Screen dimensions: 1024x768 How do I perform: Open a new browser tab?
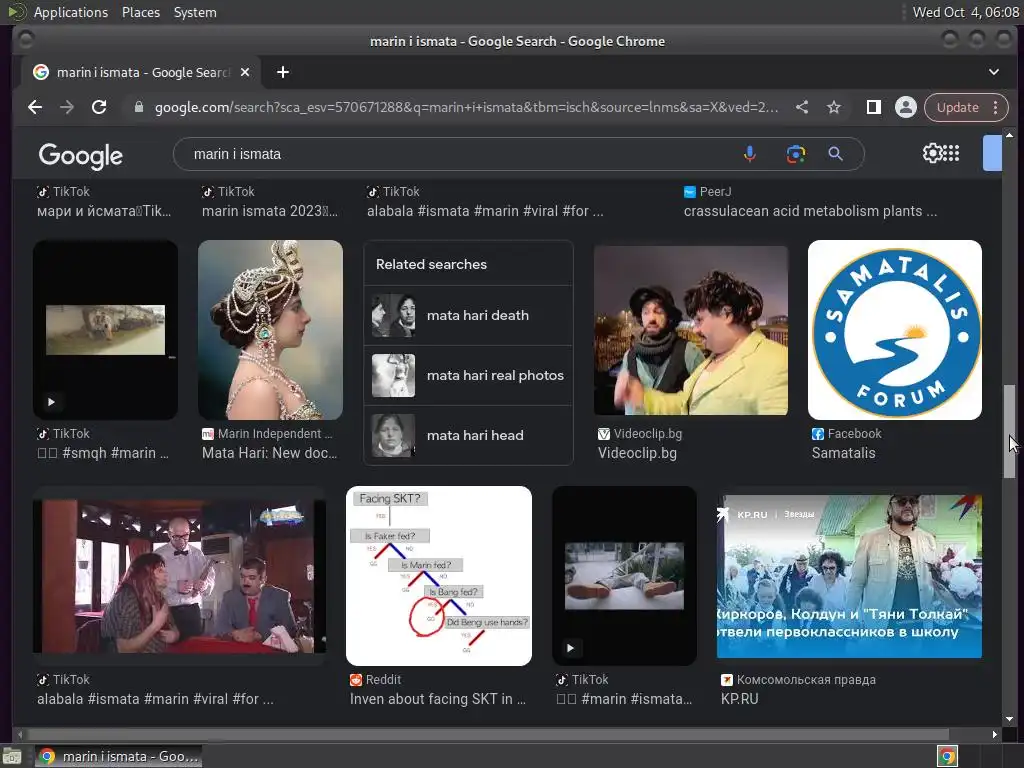pos(283,72)
